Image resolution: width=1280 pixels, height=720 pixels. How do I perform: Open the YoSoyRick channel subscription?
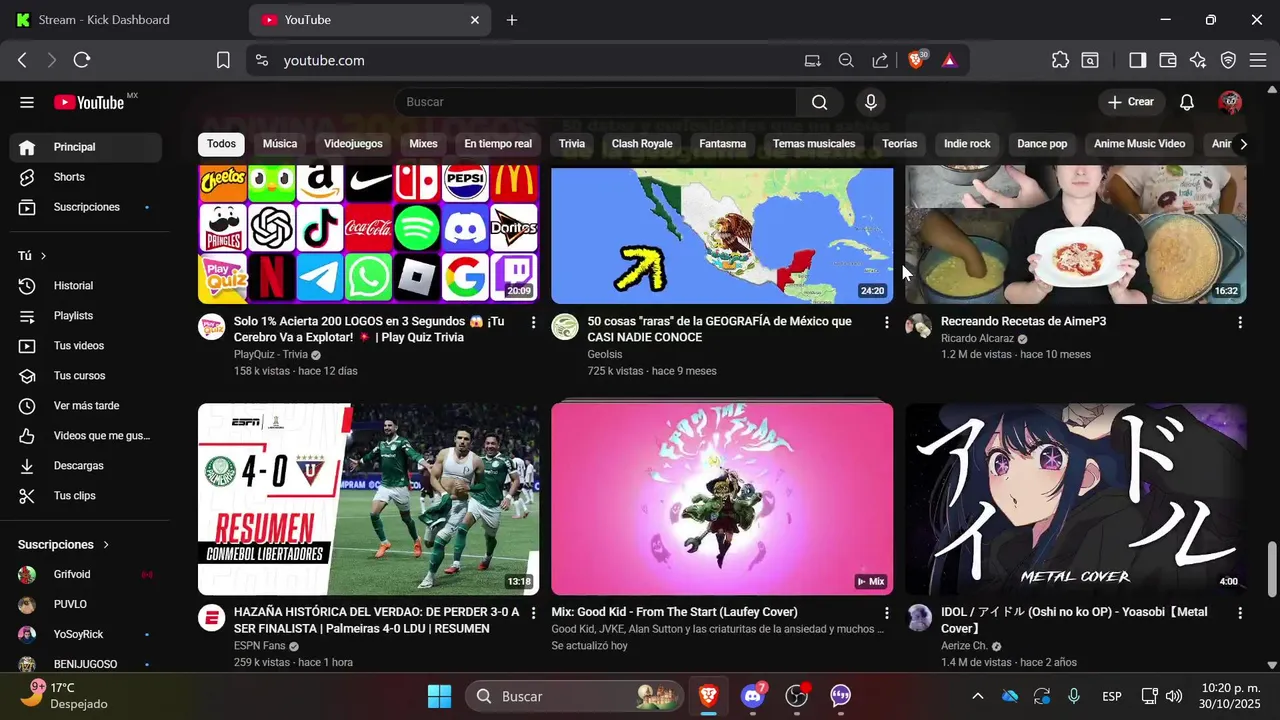(x=86, y=635)
